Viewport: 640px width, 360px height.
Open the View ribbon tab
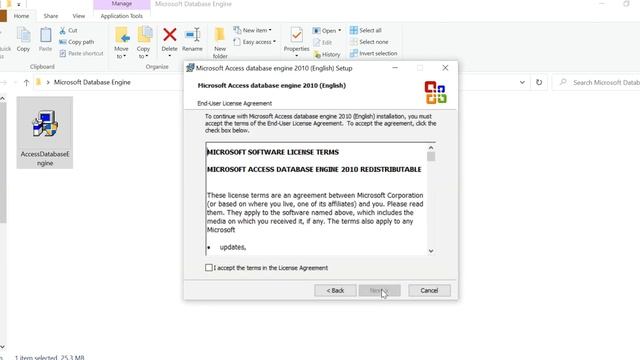[x=79, y=16]
